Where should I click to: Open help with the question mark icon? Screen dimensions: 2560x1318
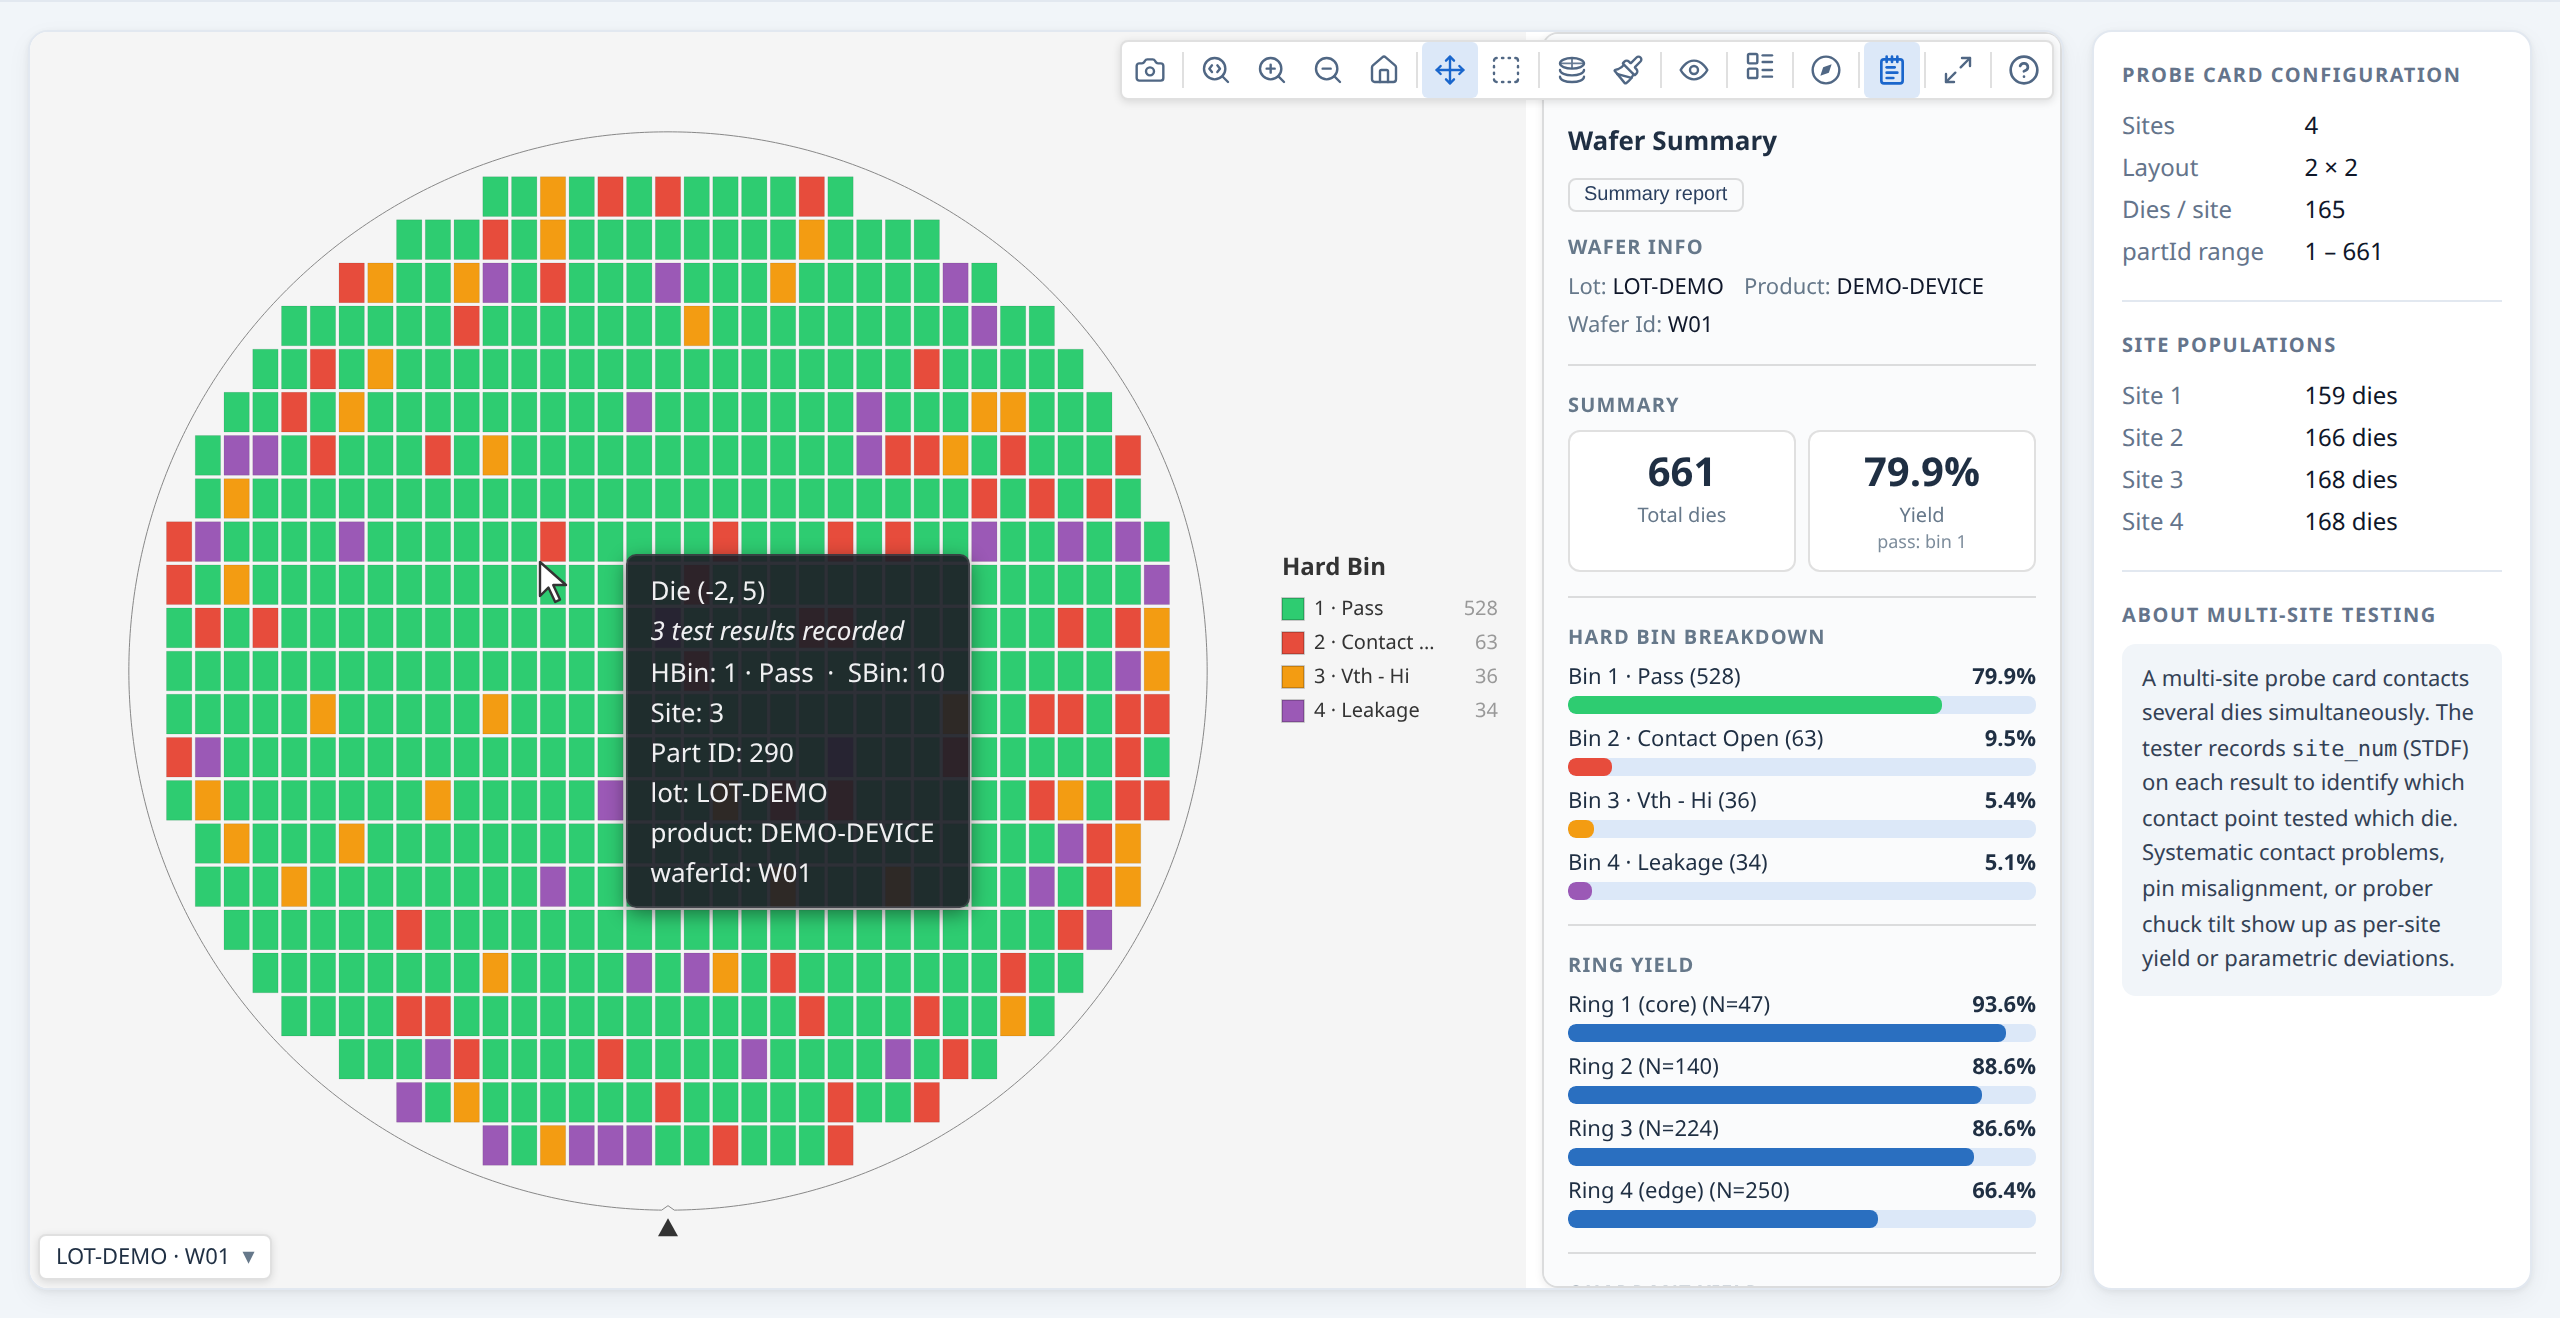[2024, 70]
